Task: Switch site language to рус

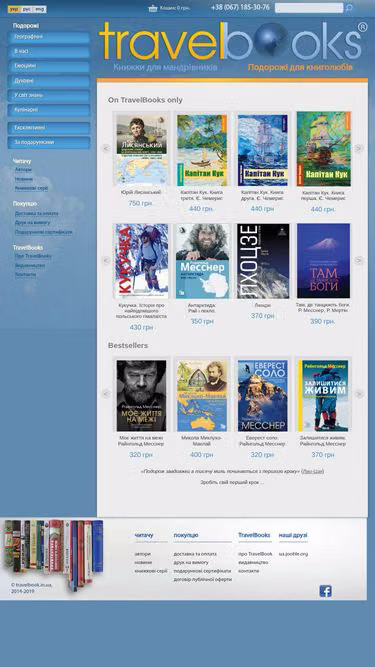Action: click(27, 9)
